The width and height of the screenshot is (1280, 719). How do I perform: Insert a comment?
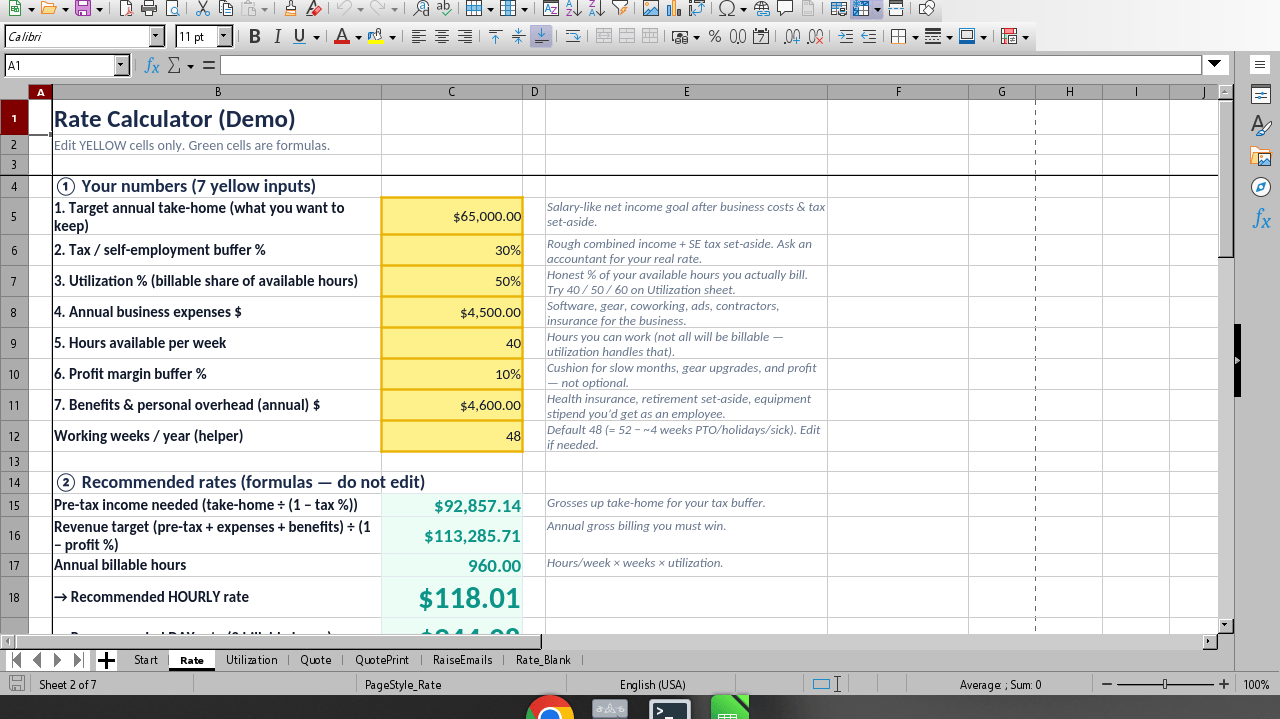coord(784,9)
